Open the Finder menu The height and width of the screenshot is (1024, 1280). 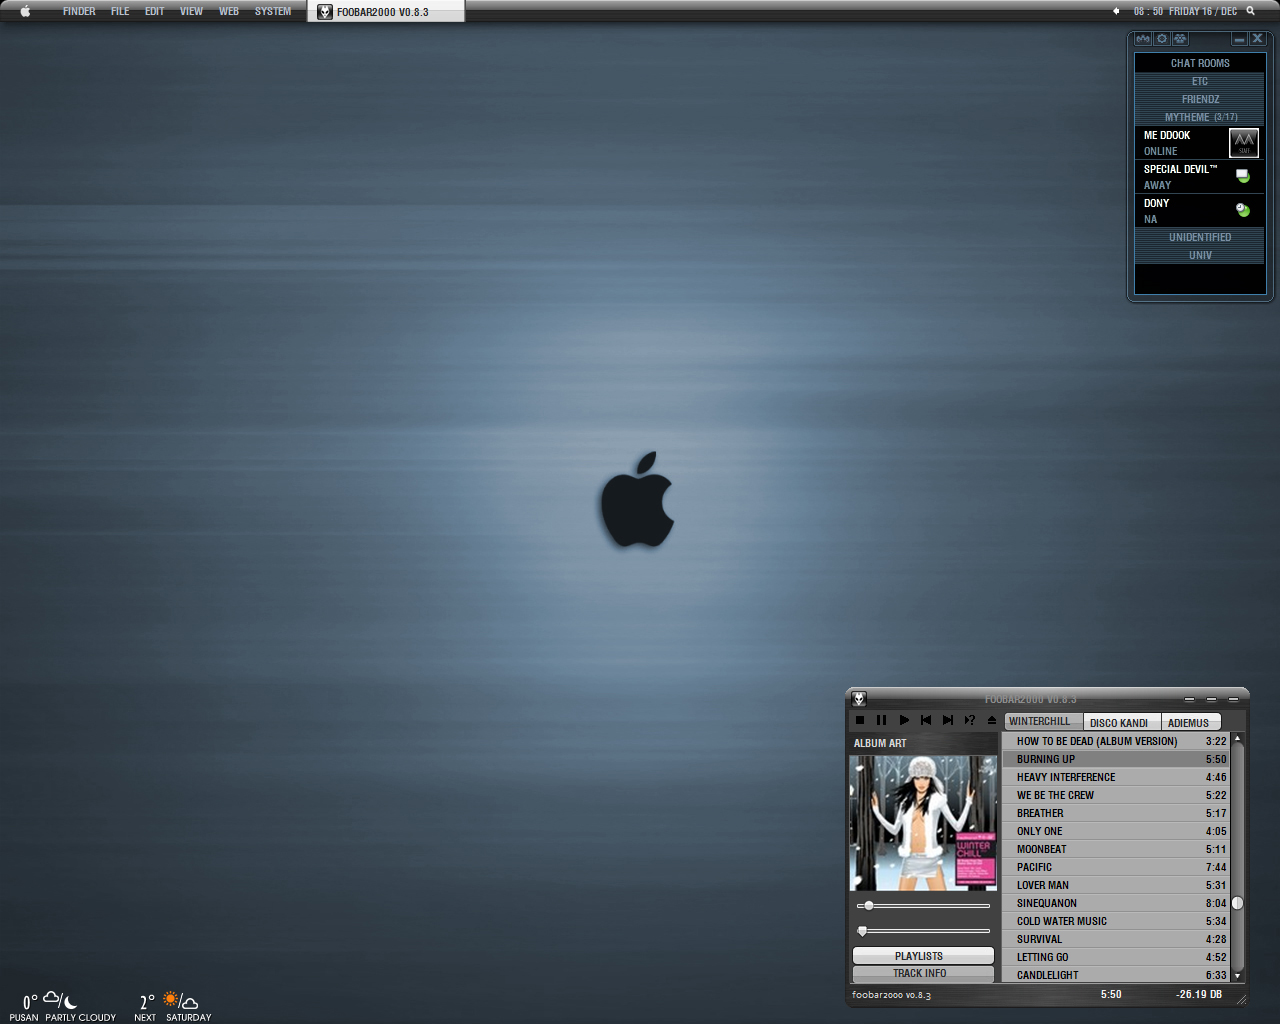[79, 11]
